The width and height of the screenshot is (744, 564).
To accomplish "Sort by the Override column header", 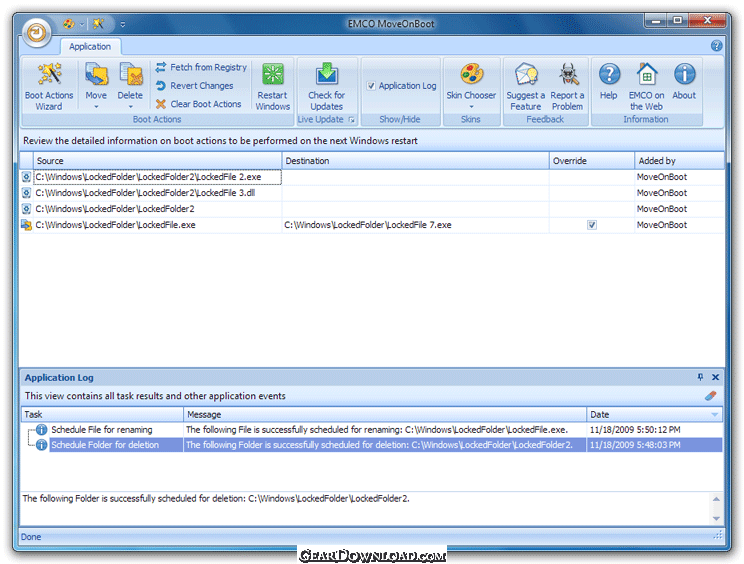I will [592, 161].
